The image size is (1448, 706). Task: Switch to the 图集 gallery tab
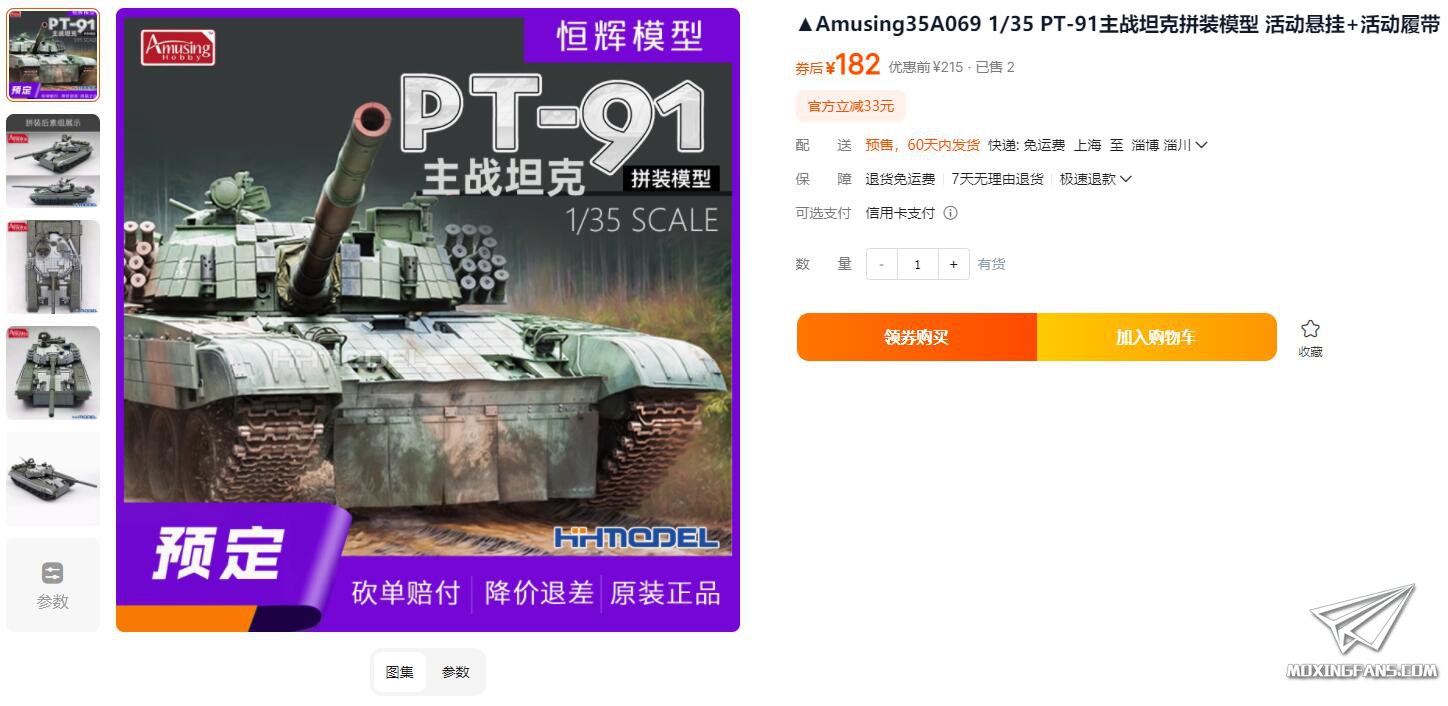pos(400,672)
